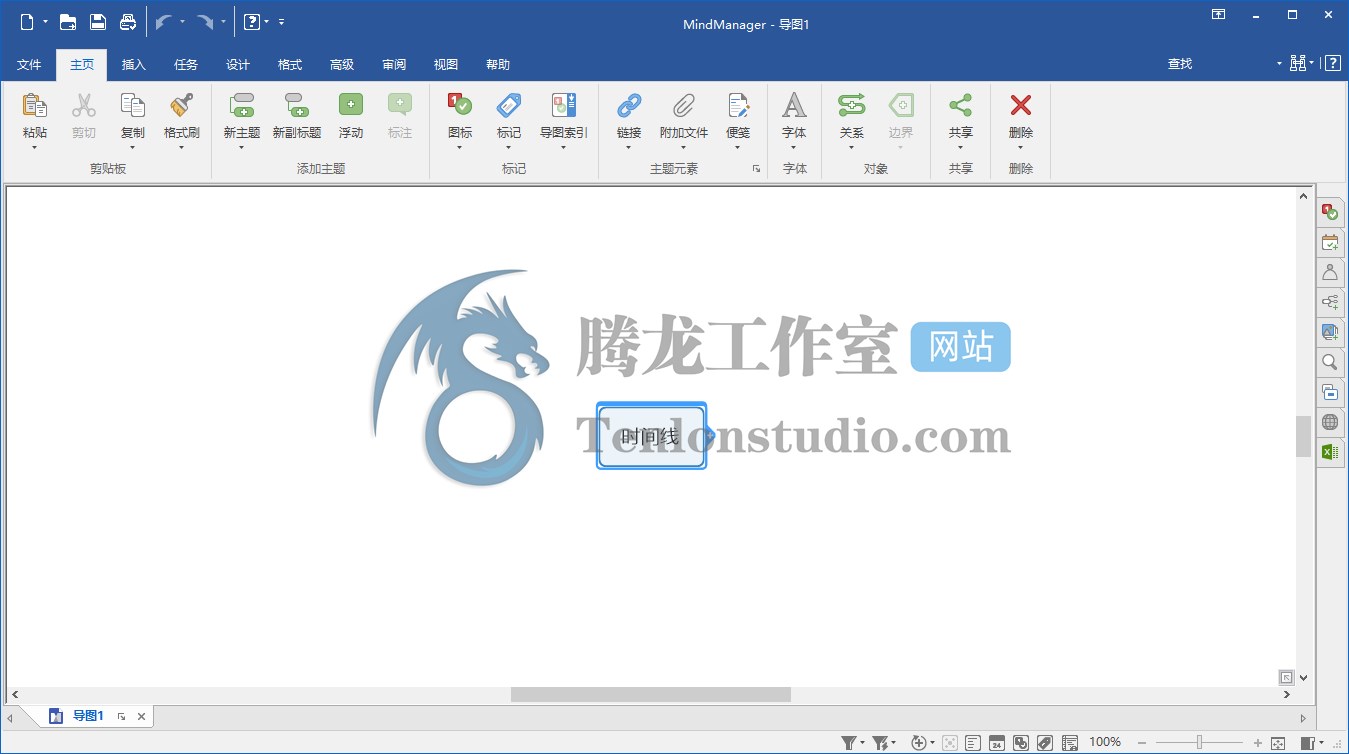This screenshot has height=754, width=1349.
Task: Click the zoom out minus button
Action: coord(1141,743)
